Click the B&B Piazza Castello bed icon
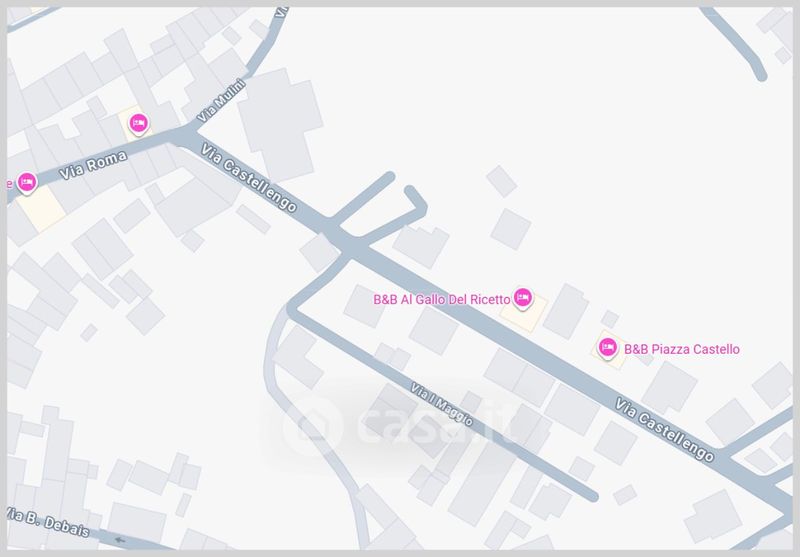This screenshot has height=557, width=800. (x=607, y=348)
